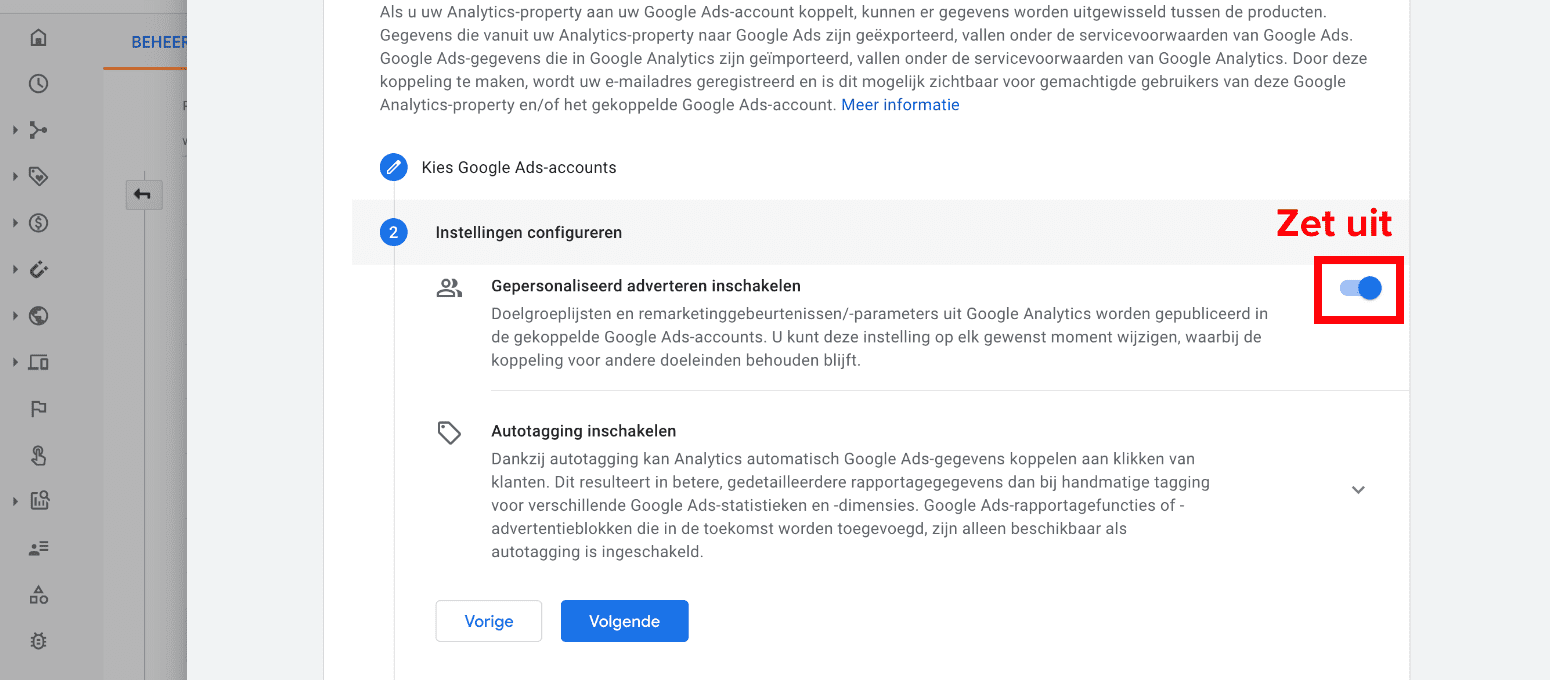Click the Vorige button

[x=489, y=621]
